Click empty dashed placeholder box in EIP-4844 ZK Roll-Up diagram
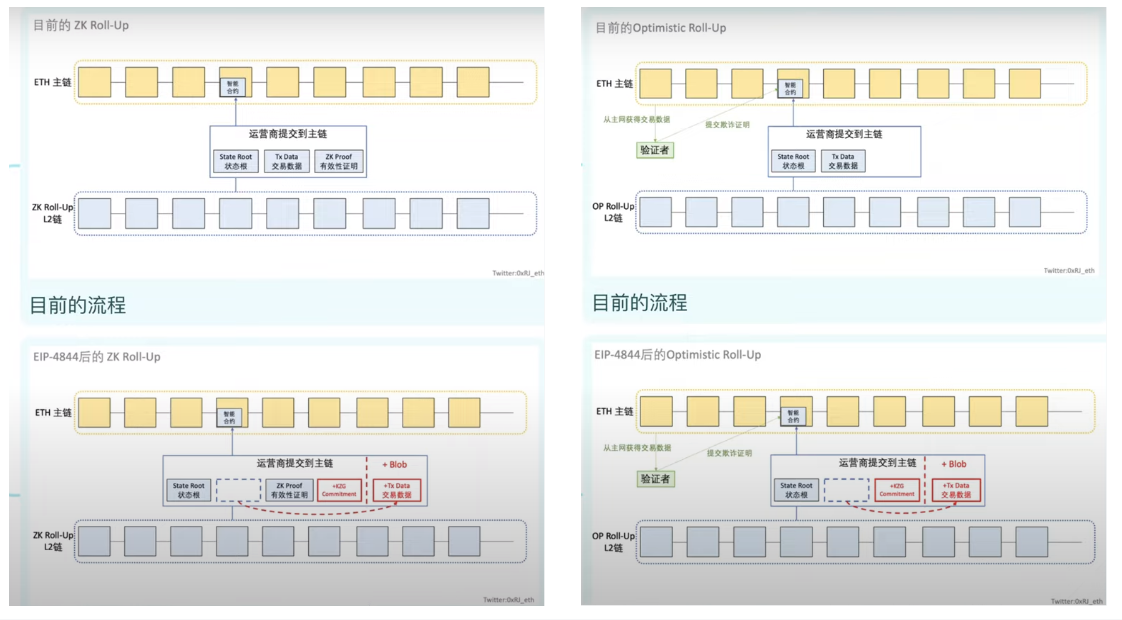 [238, 490]
